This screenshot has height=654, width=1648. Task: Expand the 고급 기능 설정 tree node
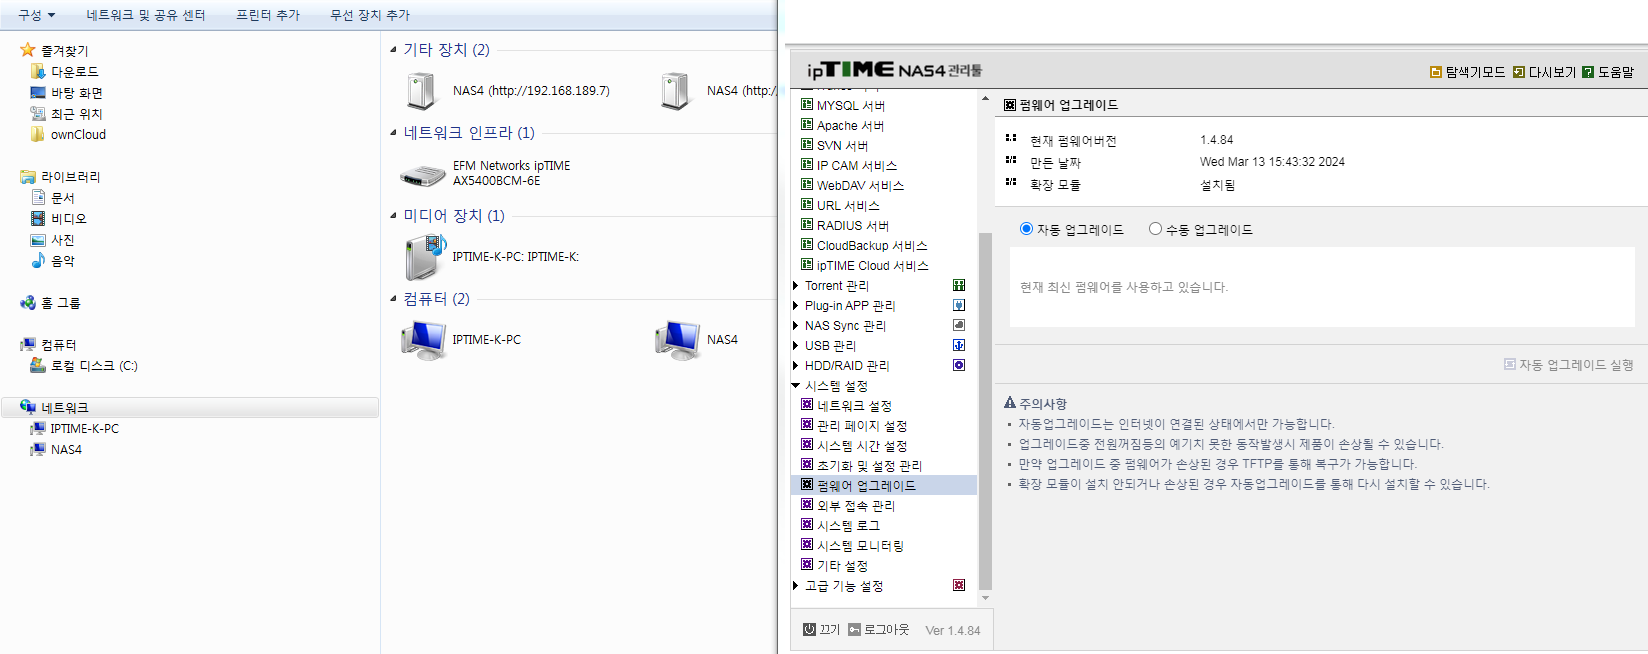[796, 586]
